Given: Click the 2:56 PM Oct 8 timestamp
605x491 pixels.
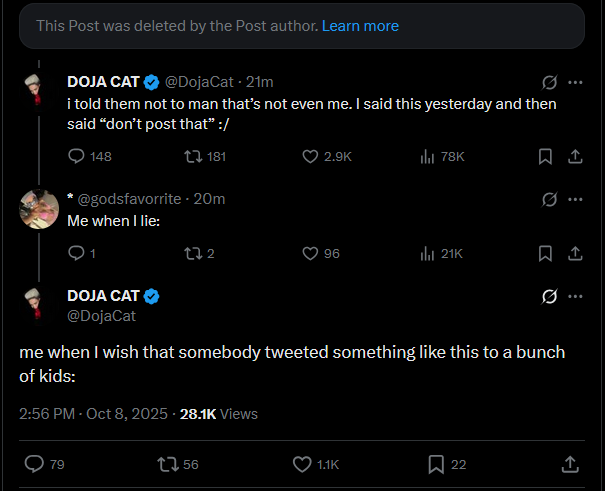Looking at the screenshot, I should point(93,413).
